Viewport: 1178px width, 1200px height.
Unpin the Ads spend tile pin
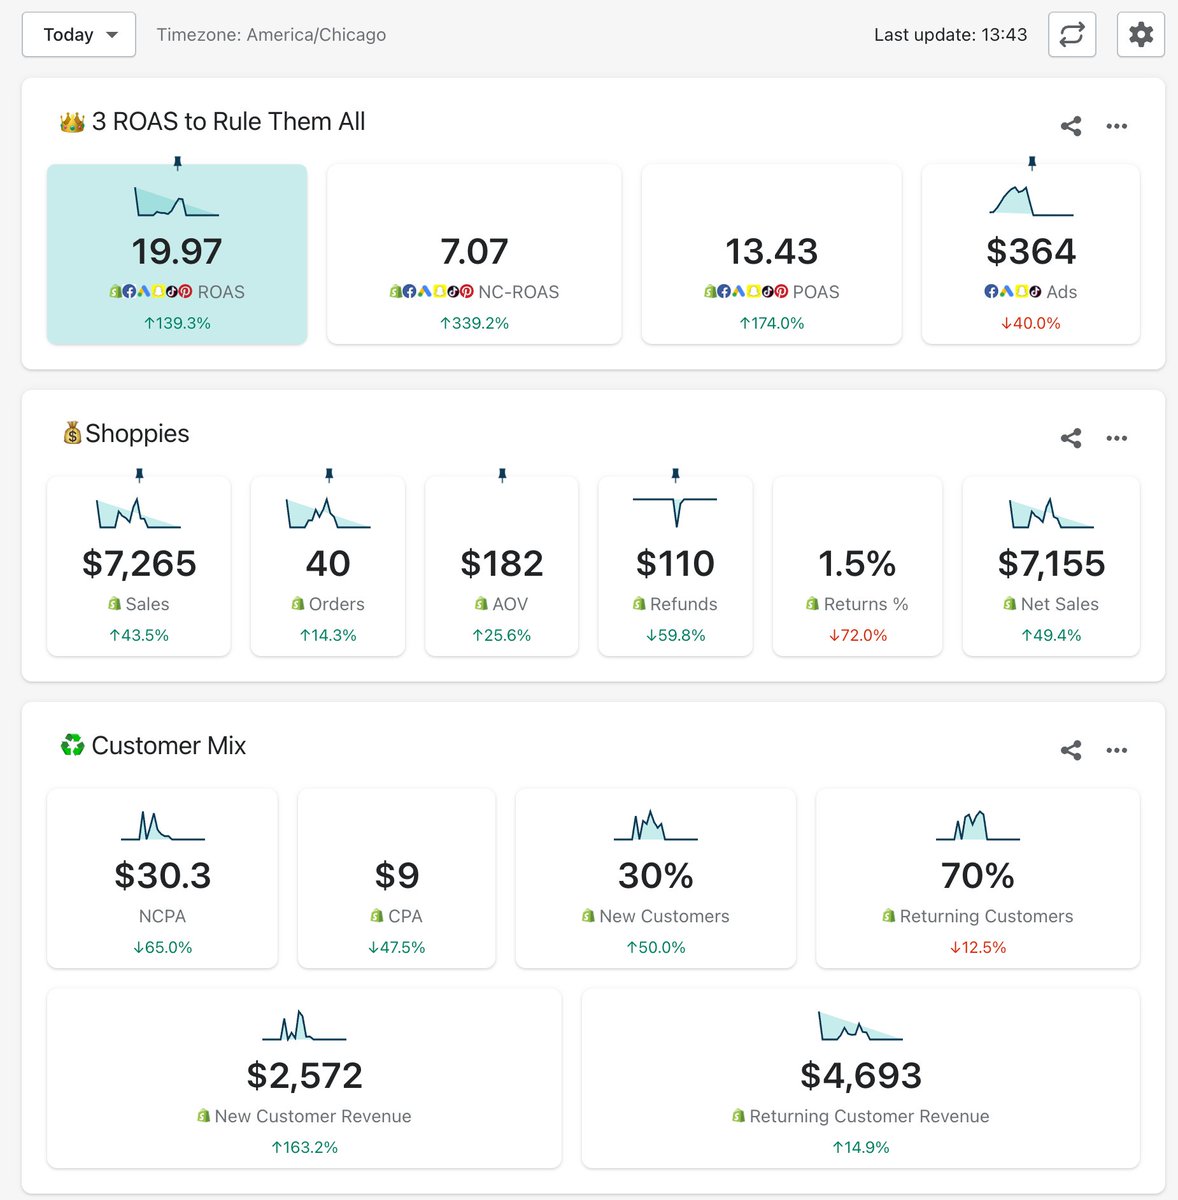[x=1032, y=163]
